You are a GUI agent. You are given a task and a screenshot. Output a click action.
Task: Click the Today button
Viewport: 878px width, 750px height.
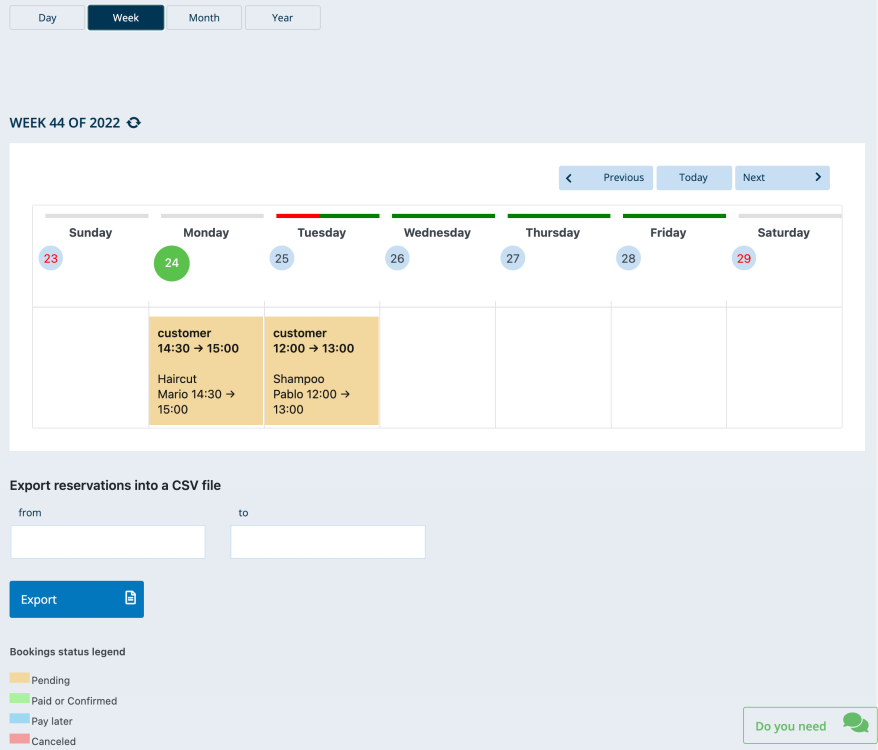[693, 177]
